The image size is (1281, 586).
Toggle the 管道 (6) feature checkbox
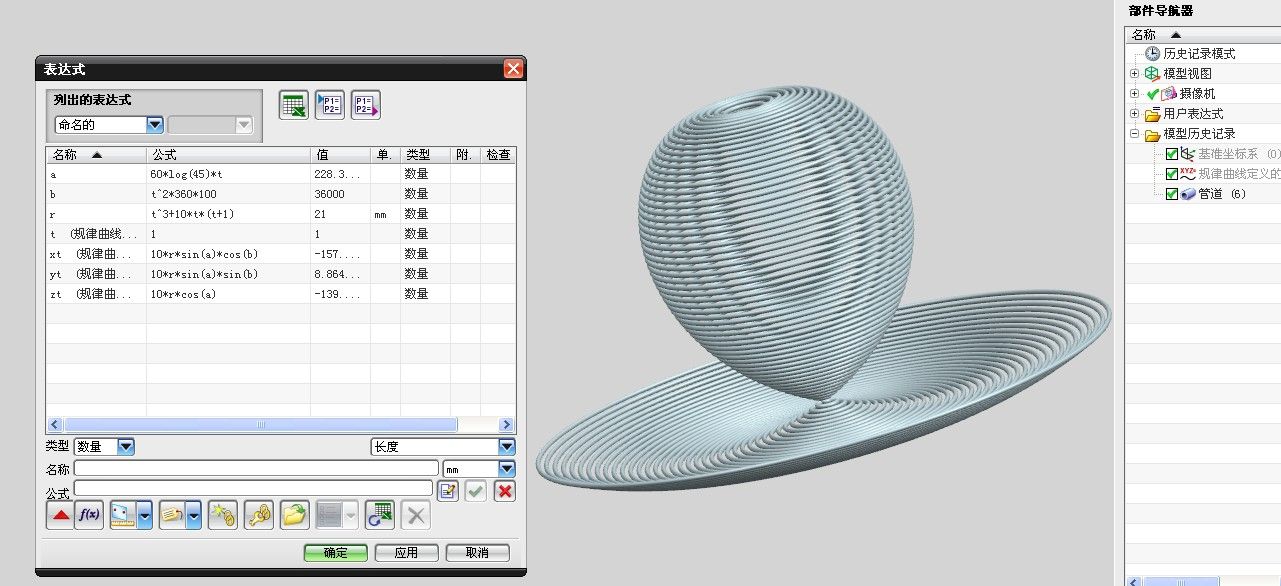click(1172, 194)
